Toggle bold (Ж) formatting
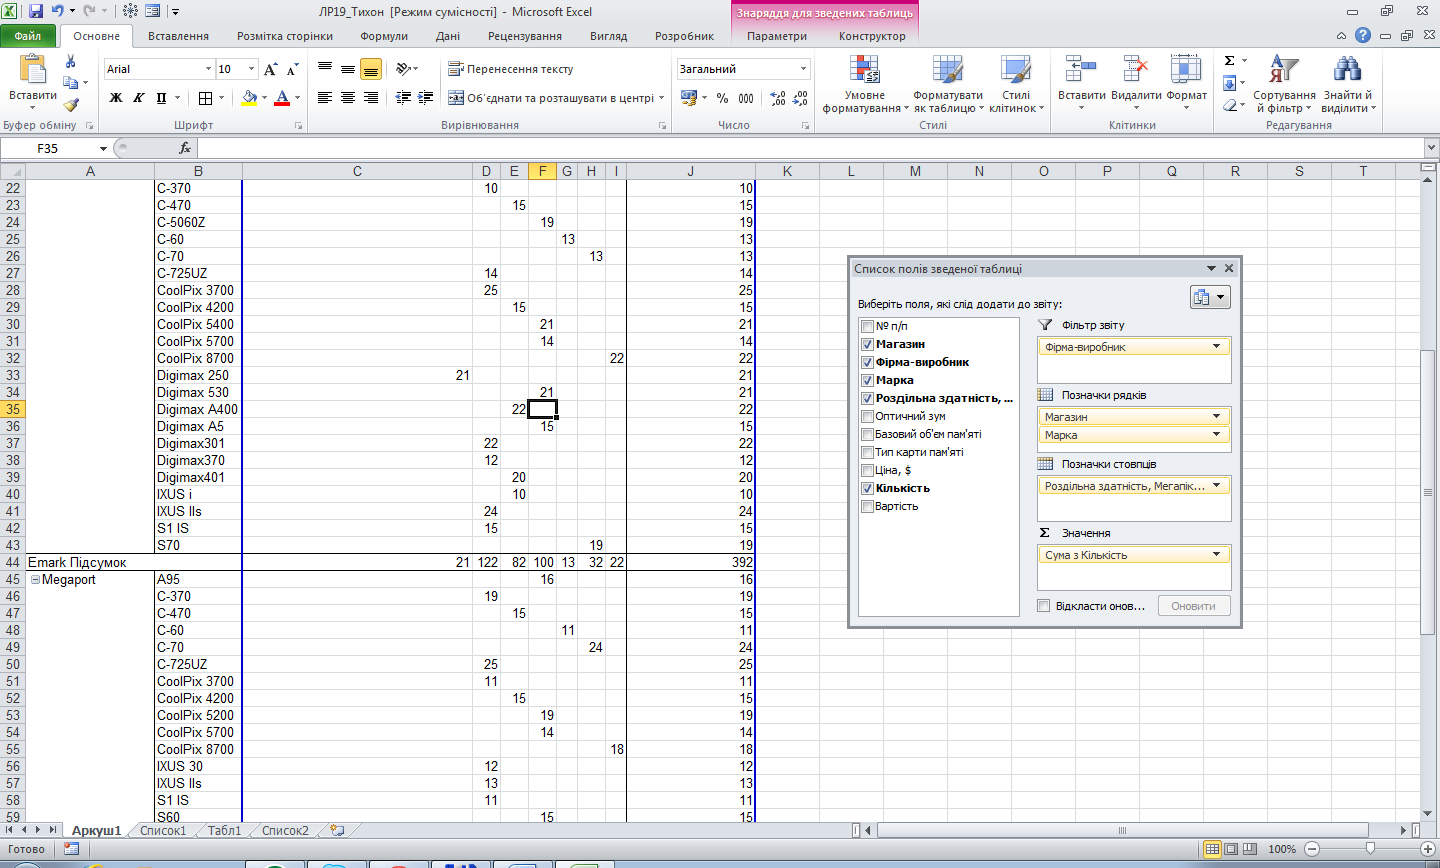The width and height of the screenshot is (1440, 868). tap(116, 98)
